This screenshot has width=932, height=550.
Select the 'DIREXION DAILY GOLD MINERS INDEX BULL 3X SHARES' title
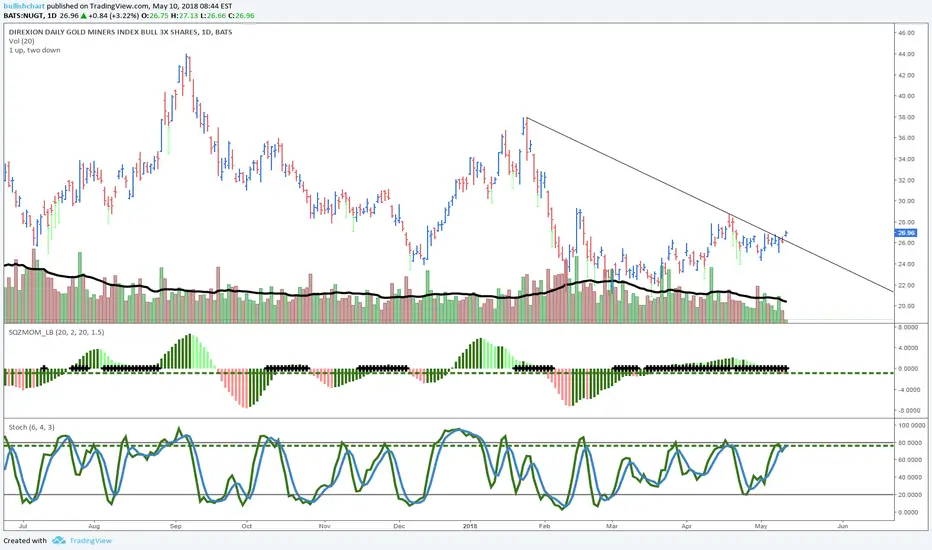tap(104, 32)
